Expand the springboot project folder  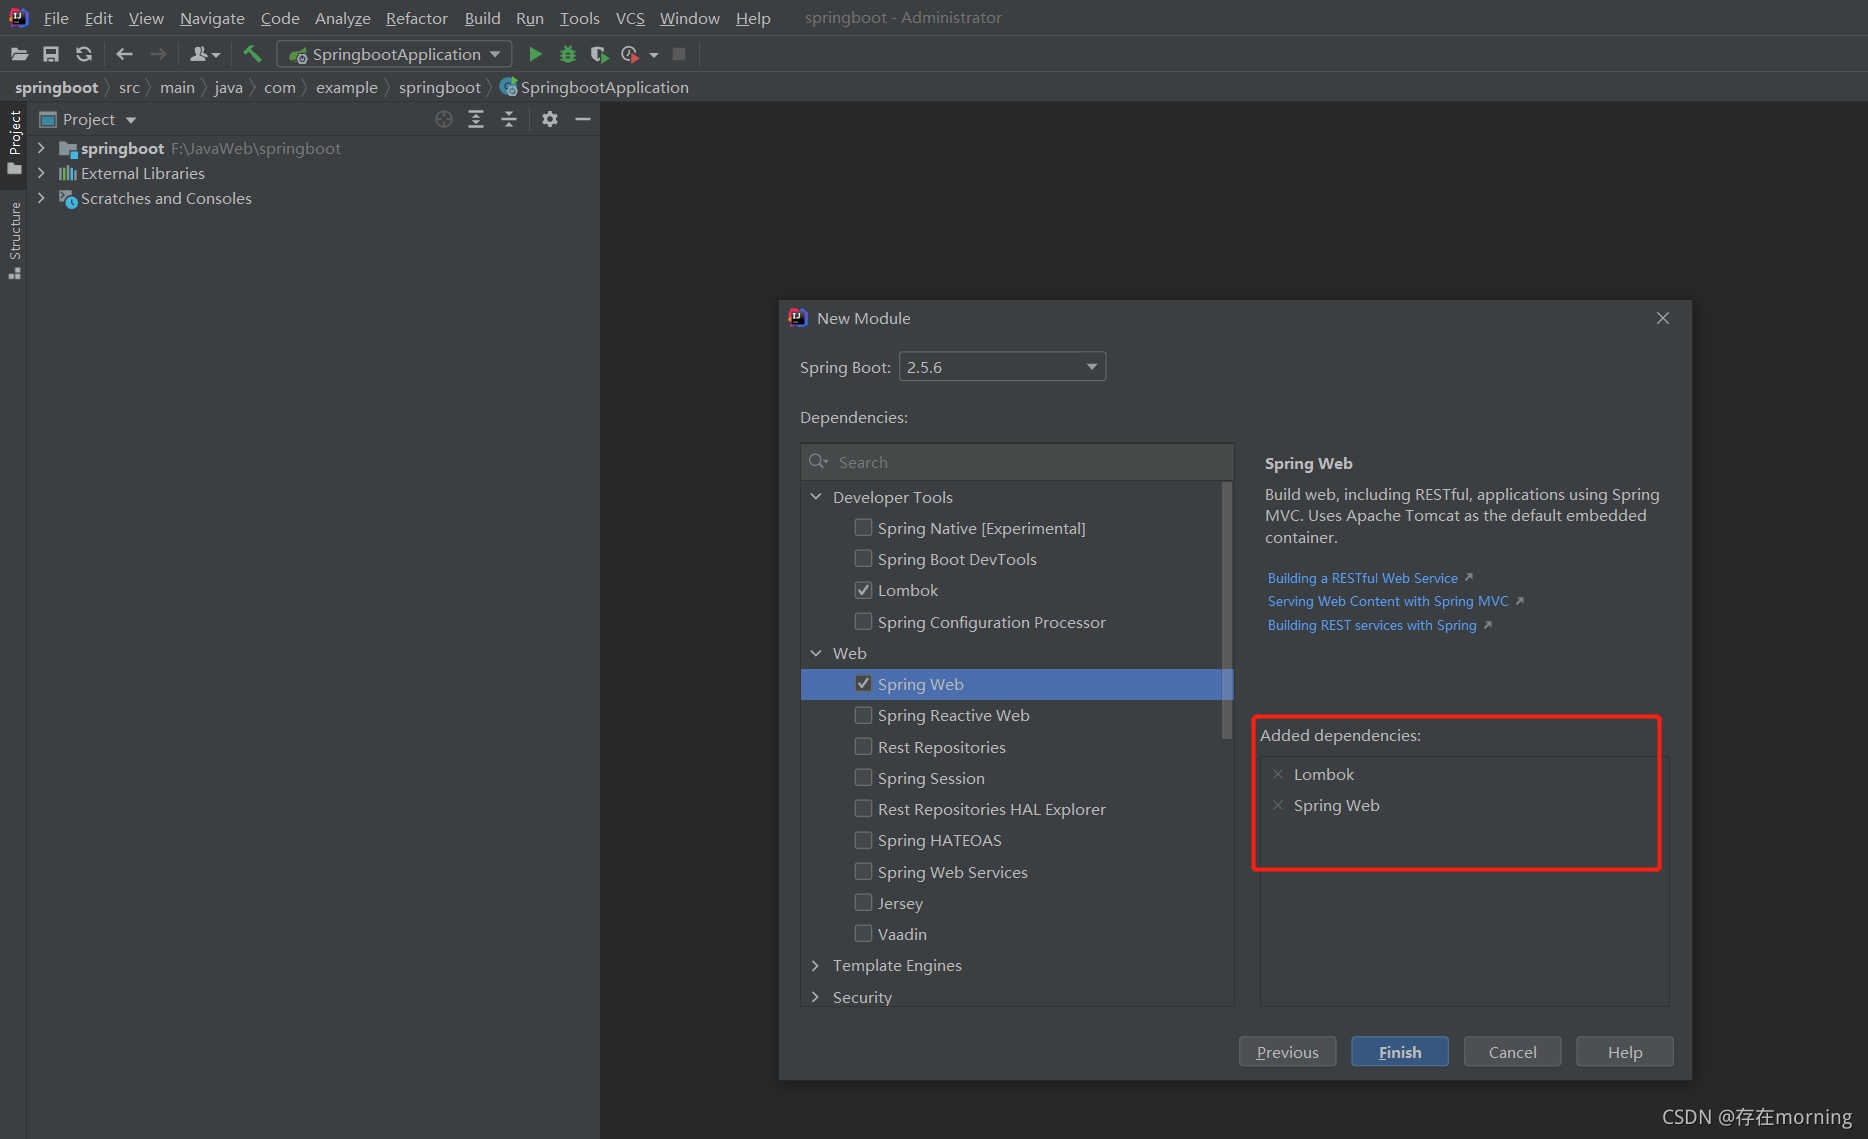[41, 148]
